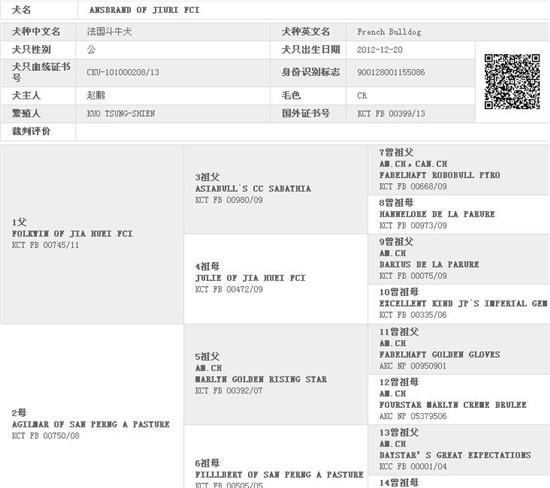Click dog name ANSBRAND OF JIURI FCI
The image size is (550, 488).
(144, 10)
